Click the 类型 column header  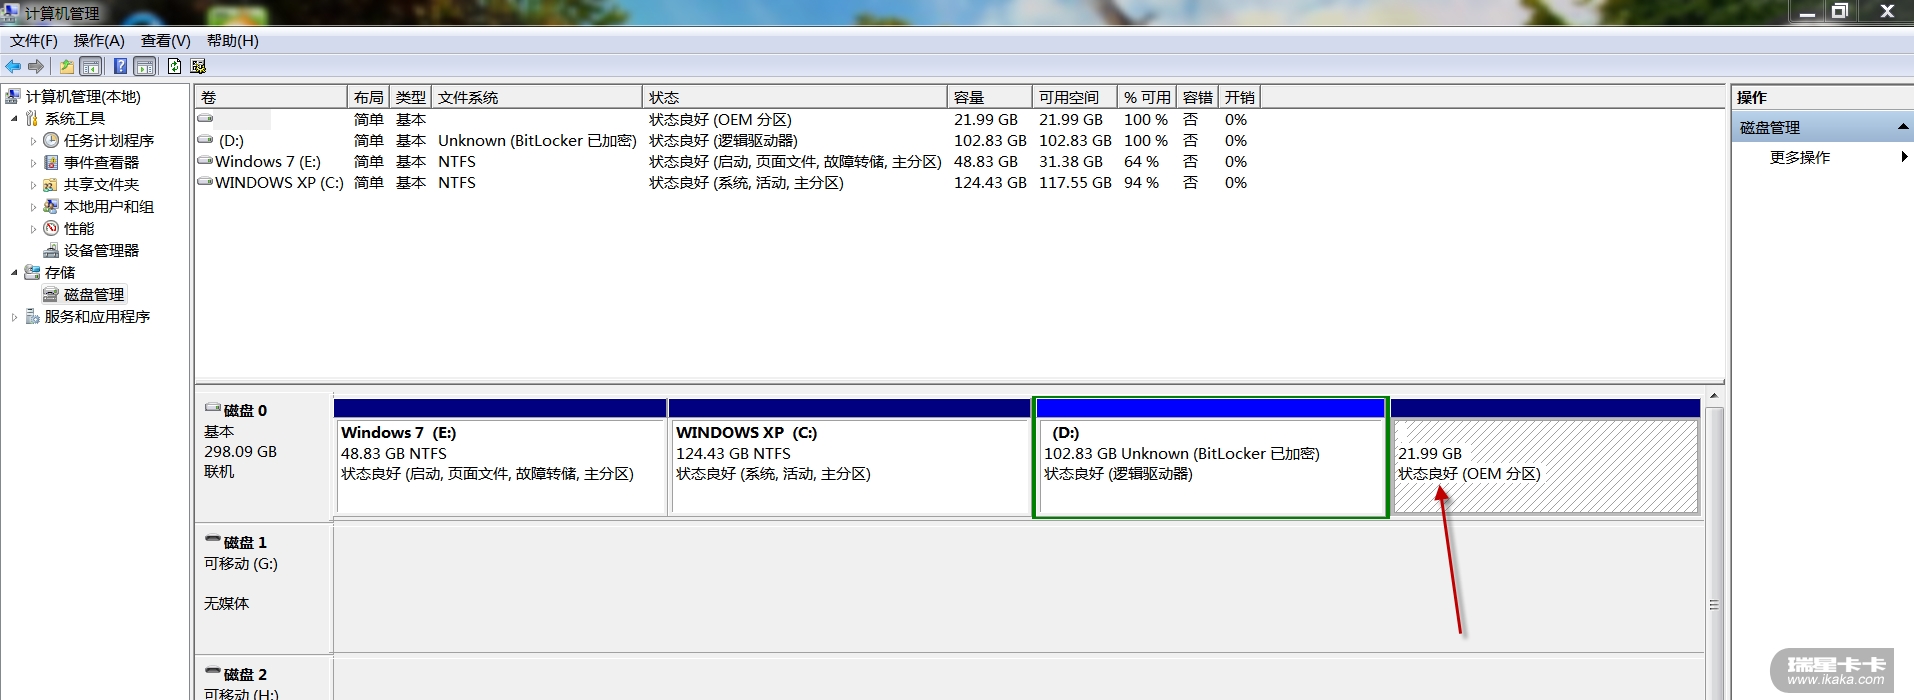click(410, 97)
